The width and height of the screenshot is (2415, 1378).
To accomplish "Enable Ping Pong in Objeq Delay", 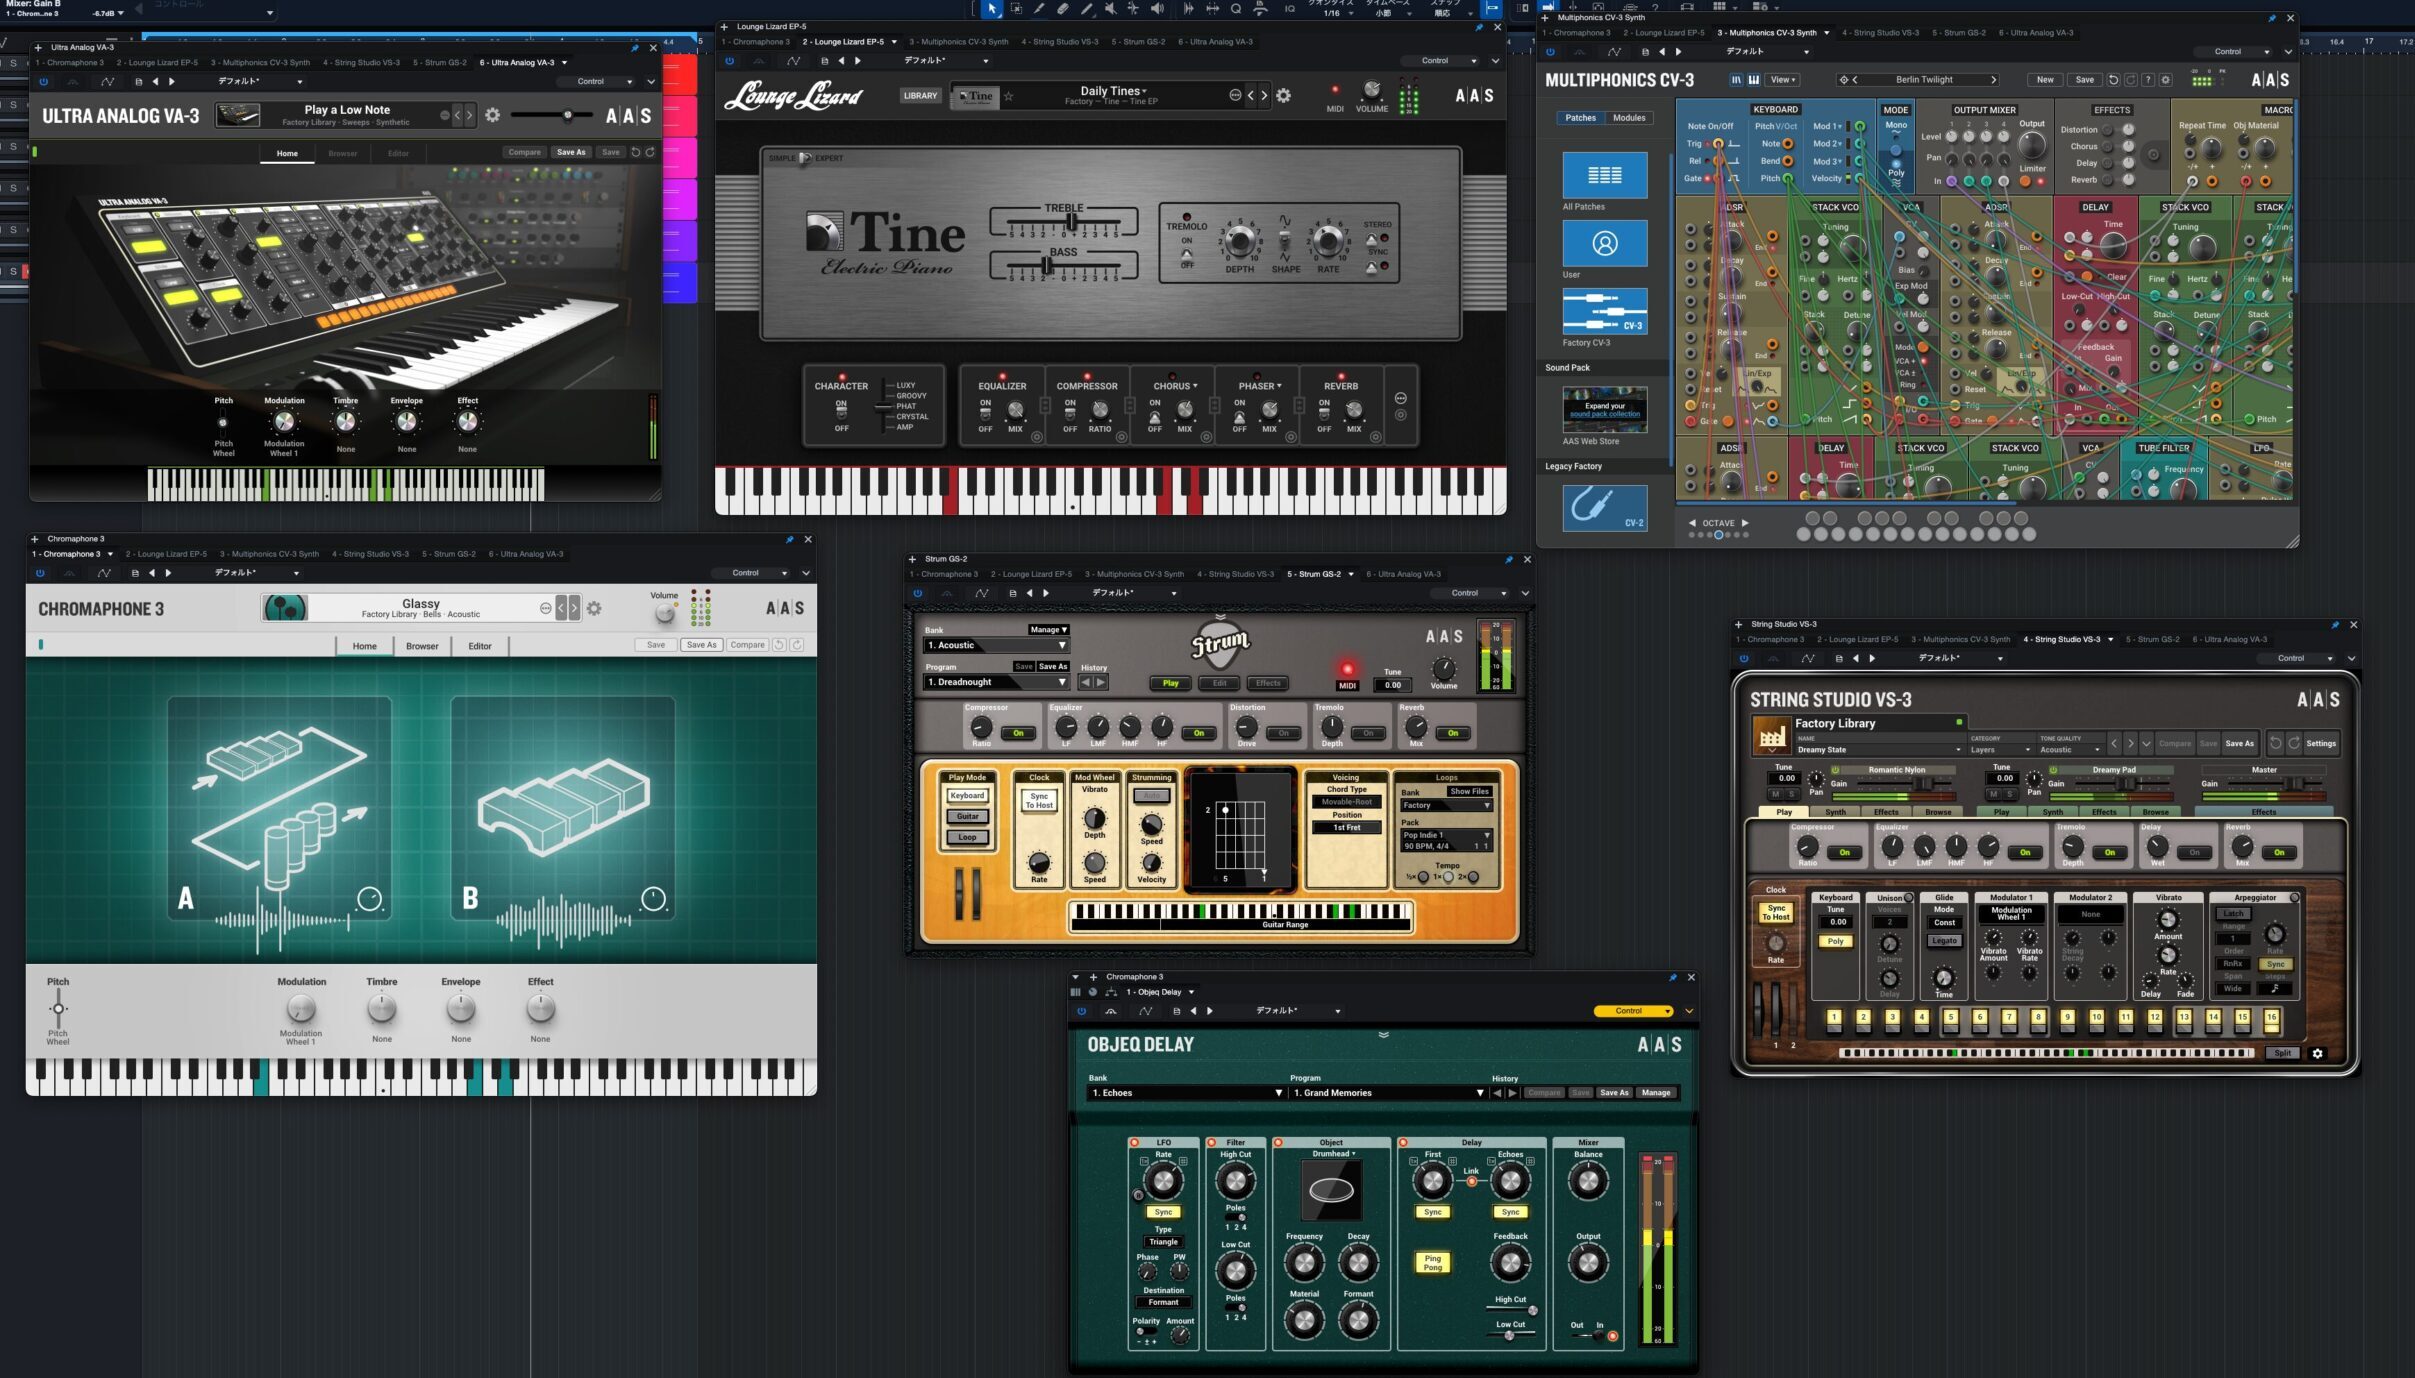I will click(x=1432, y=1263).
